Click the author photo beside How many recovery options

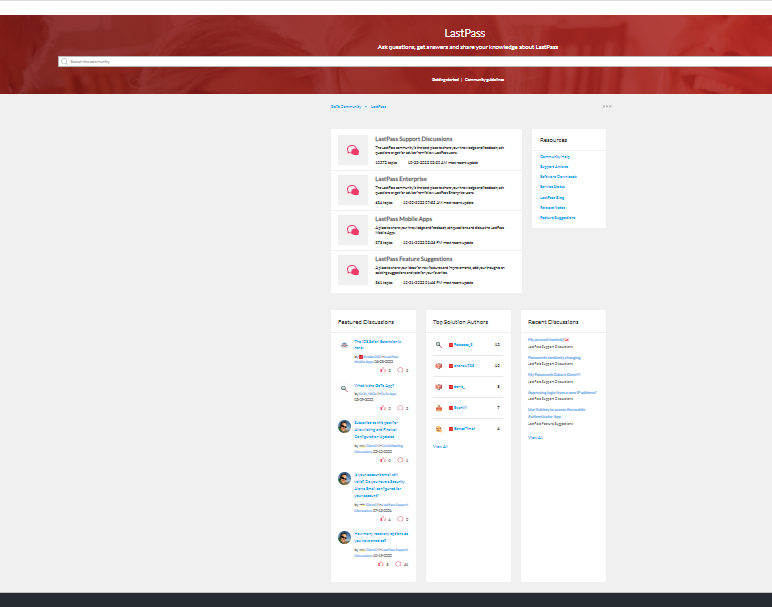[344, 537]
